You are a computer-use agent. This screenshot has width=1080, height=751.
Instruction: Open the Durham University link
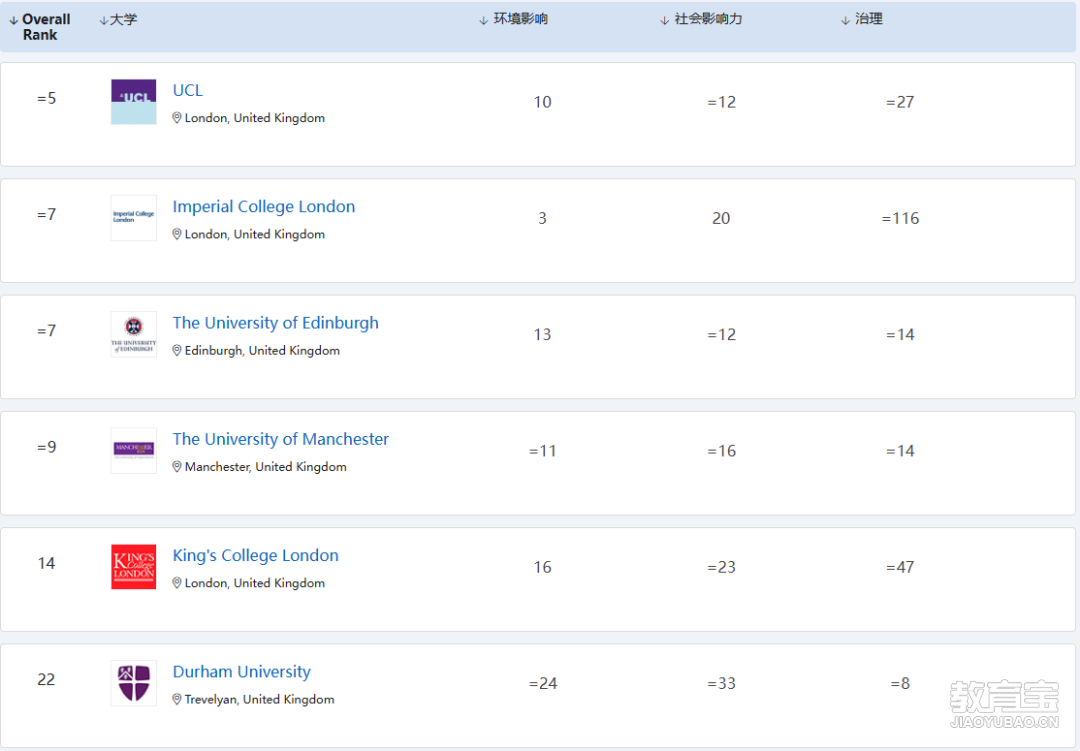242,672
